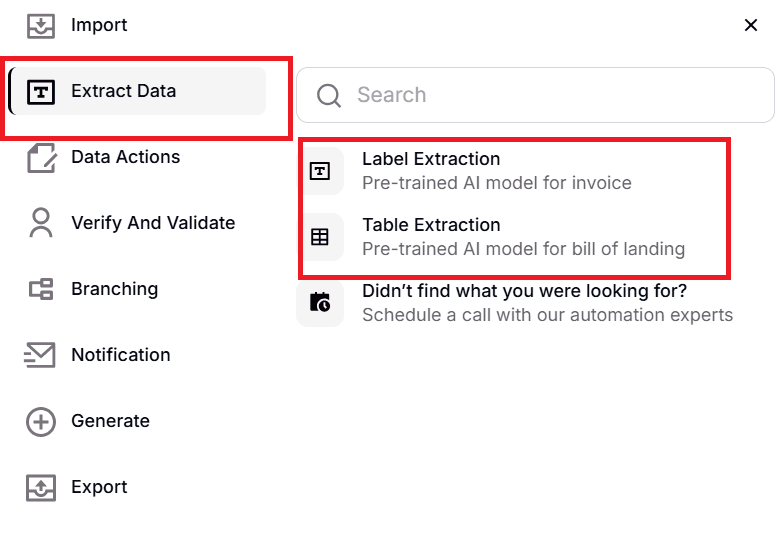Image resolution: width=777 pixels, height=550 pixels.
Task: Choose Label Extraction pre-trained invoice model
Action: (x=496, y=171)
